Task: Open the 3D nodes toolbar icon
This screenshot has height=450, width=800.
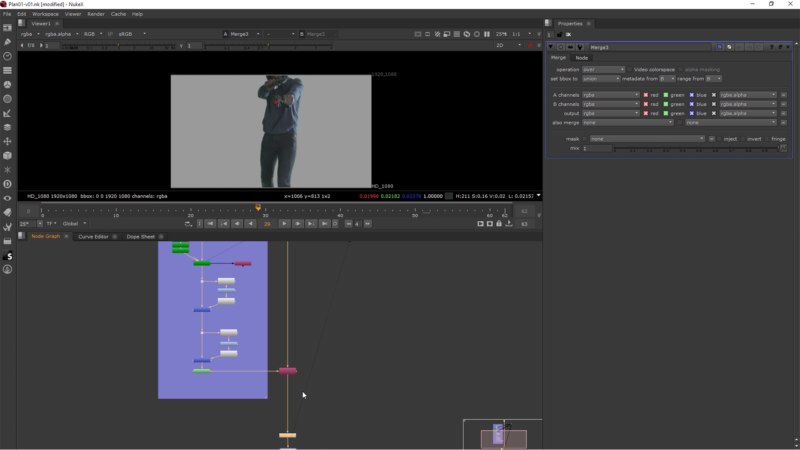Action: (7, 156)
